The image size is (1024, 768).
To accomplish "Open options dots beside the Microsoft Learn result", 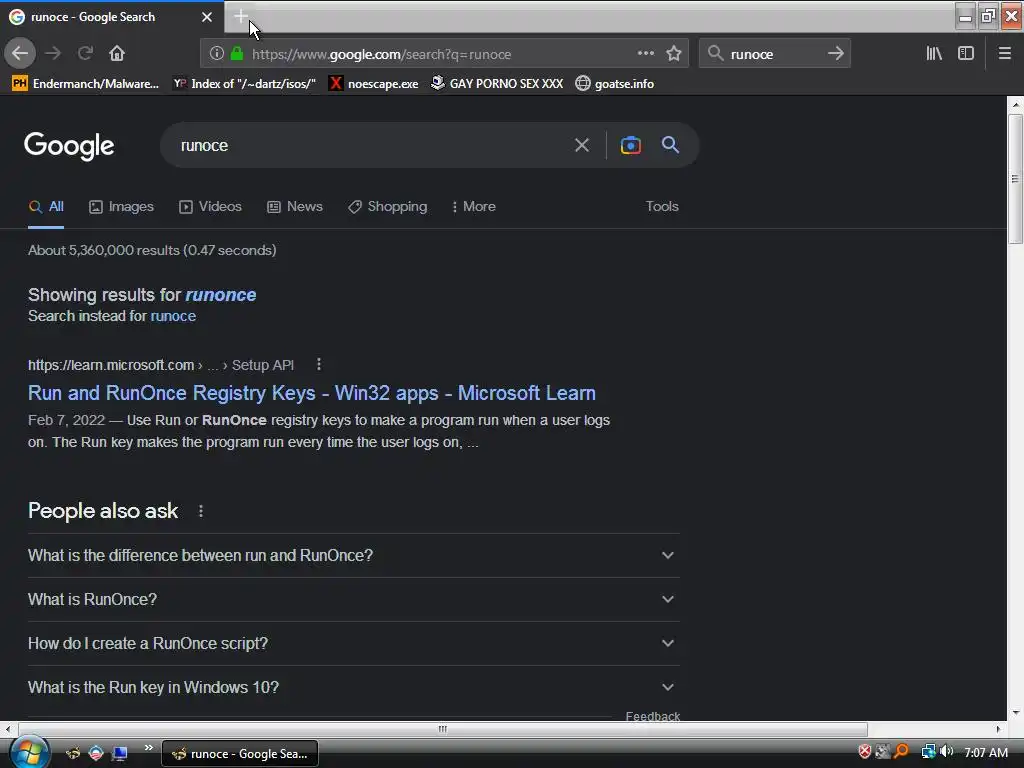I will click(x=318, y=364).
